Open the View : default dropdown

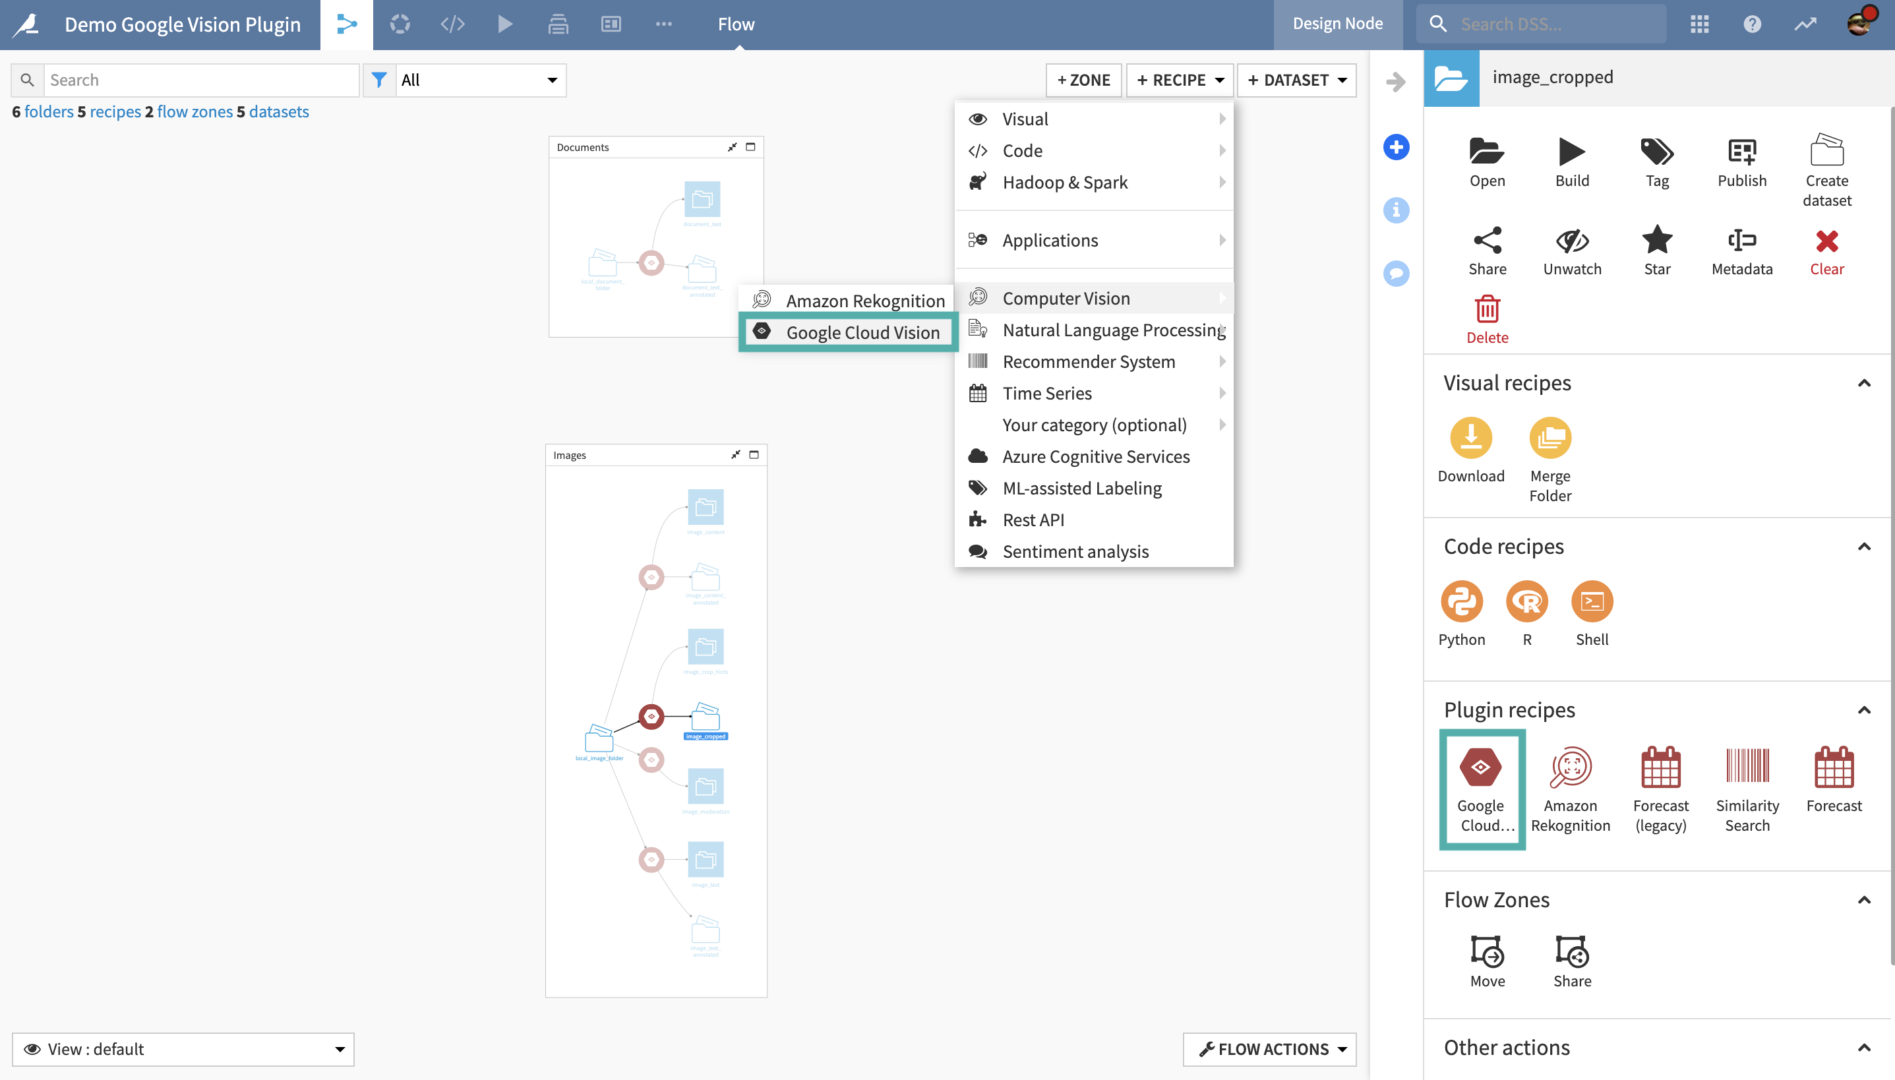[x=183, y=1049]
